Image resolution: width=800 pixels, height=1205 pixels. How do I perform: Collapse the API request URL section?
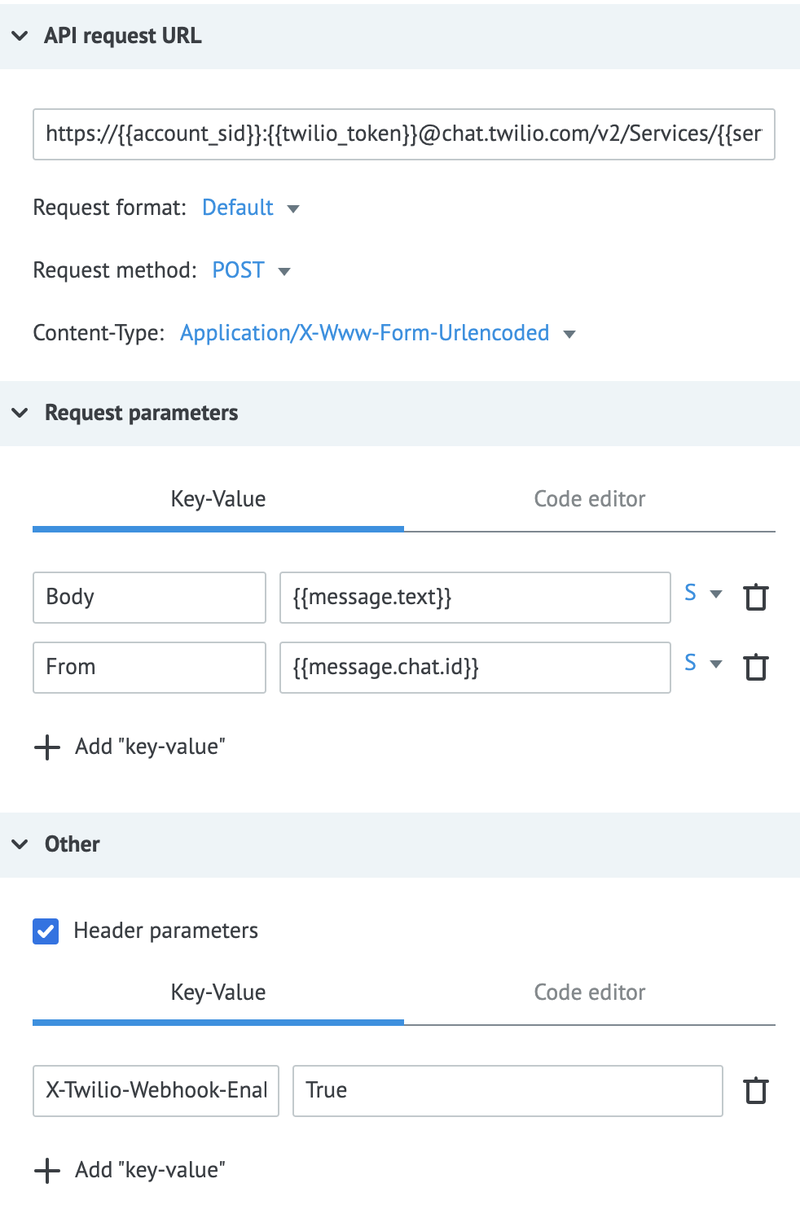coord(19,35)
